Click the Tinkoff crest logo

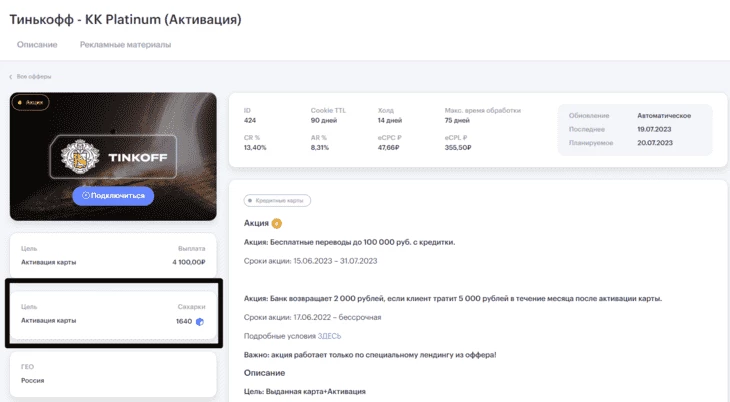click(x=80, y=157)
